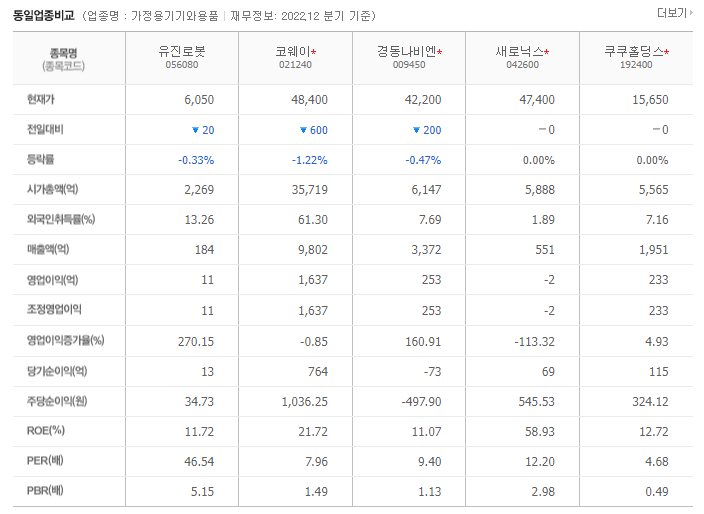The image size is (704, 514).
Task: Open the 유진로봇 stock link
Action: (182, 52)
